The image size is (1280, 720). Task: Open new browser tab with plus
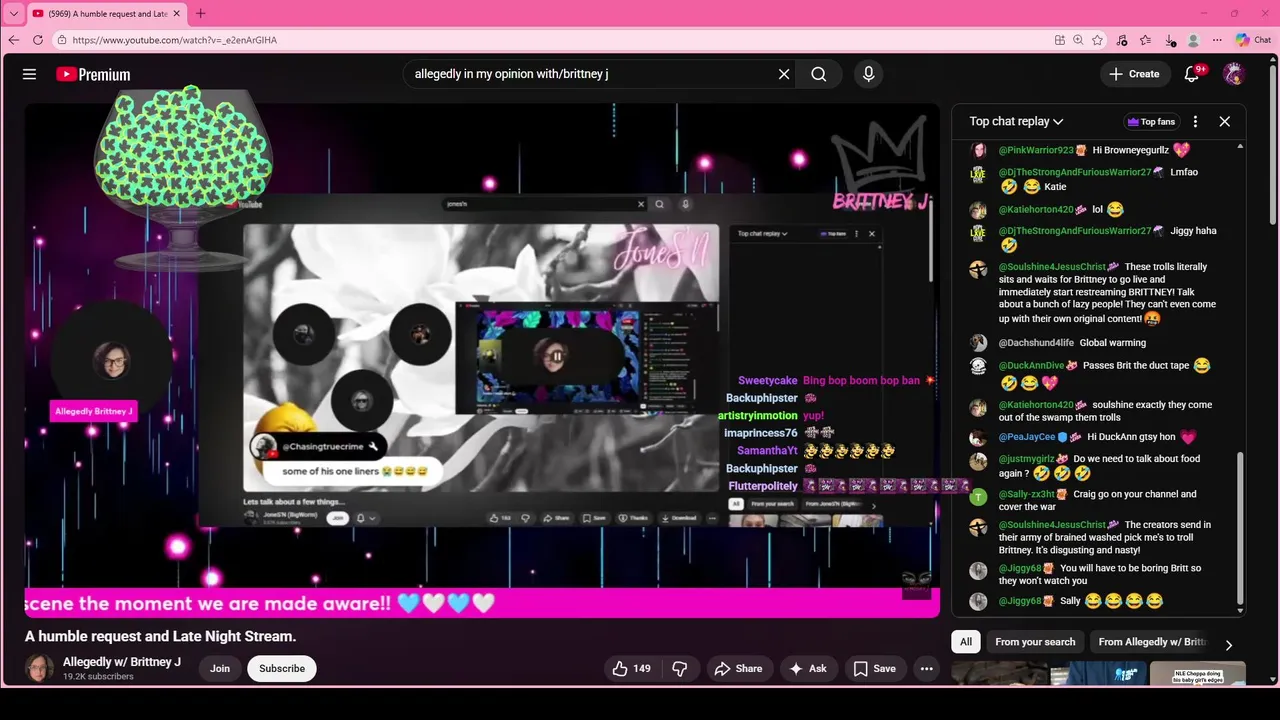[x=200, y=13]
